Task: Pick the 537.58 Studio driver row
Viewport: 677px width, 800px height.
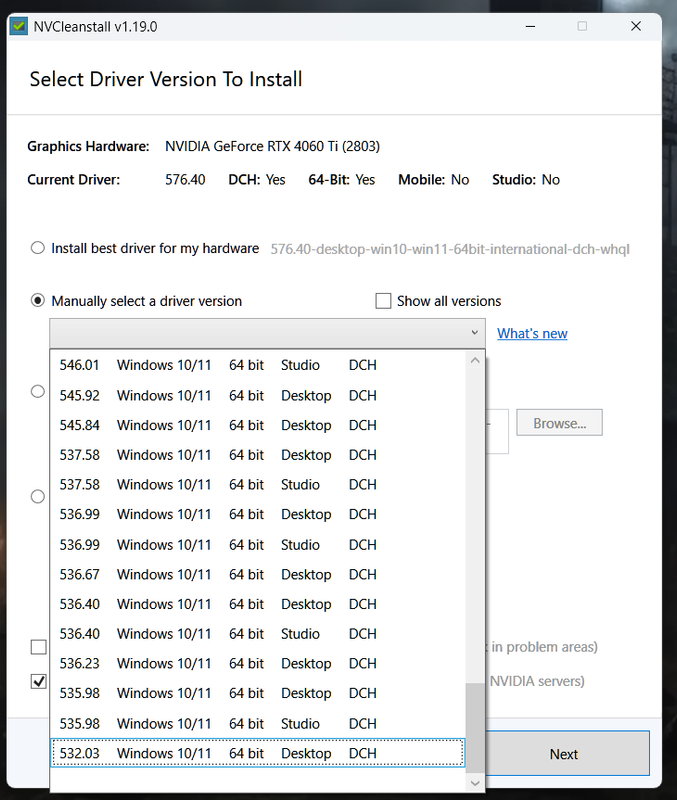Action: pyautogui.click(x=258, y=484)
